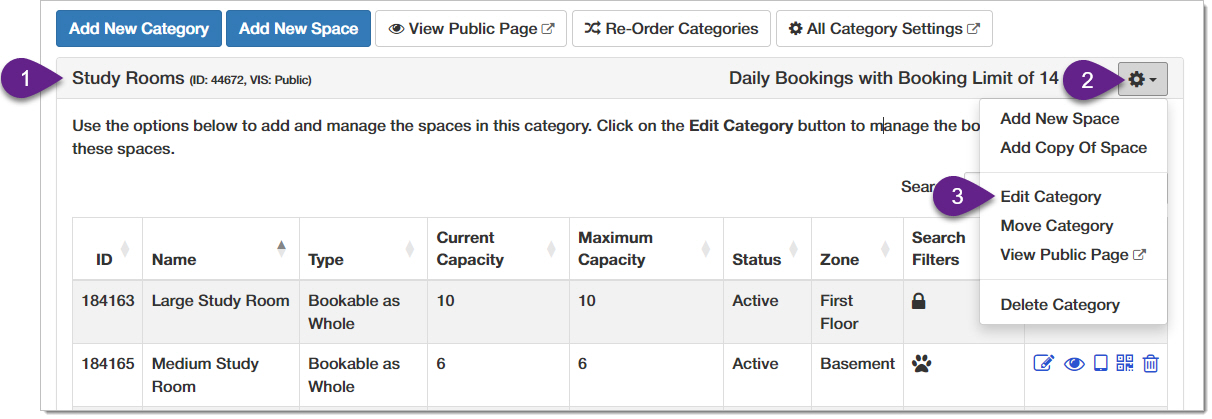Click paw icon in Medium Study Room row
Image resolution: width=1212 pixels, height=419 pixels.
click(x=921, y=364)
